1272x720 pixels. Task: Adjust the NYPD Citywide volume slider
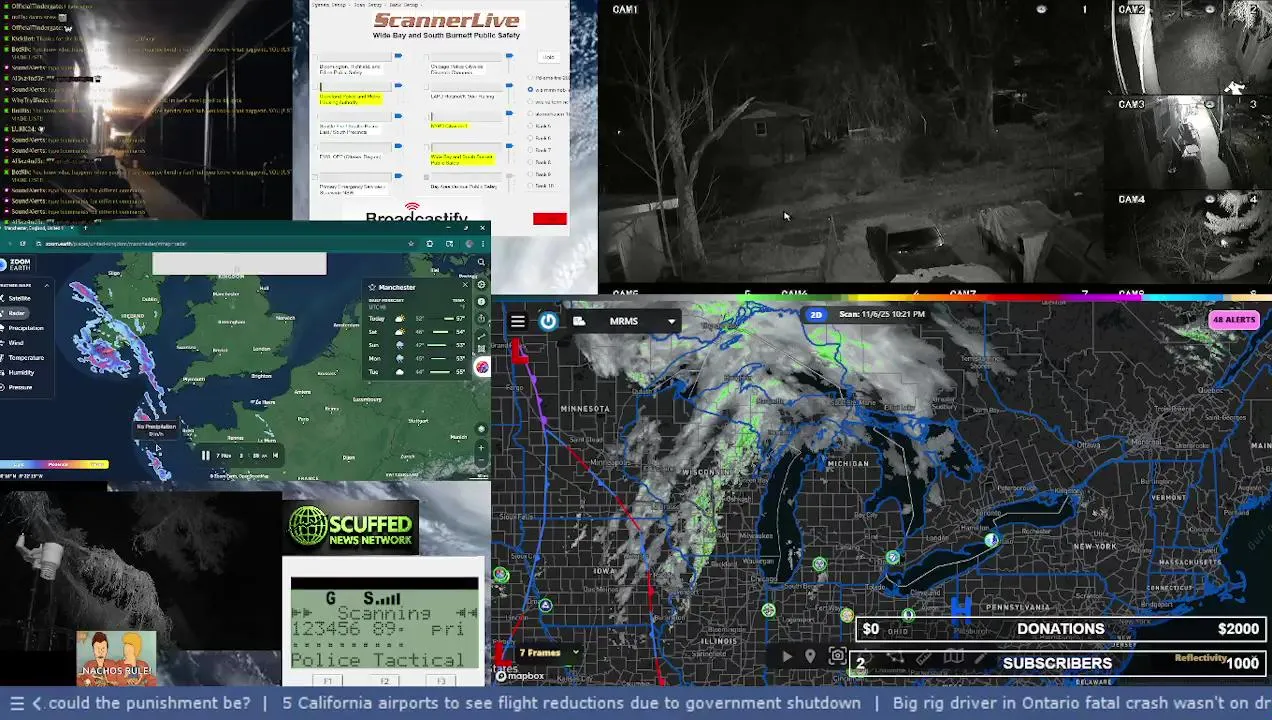509,113
